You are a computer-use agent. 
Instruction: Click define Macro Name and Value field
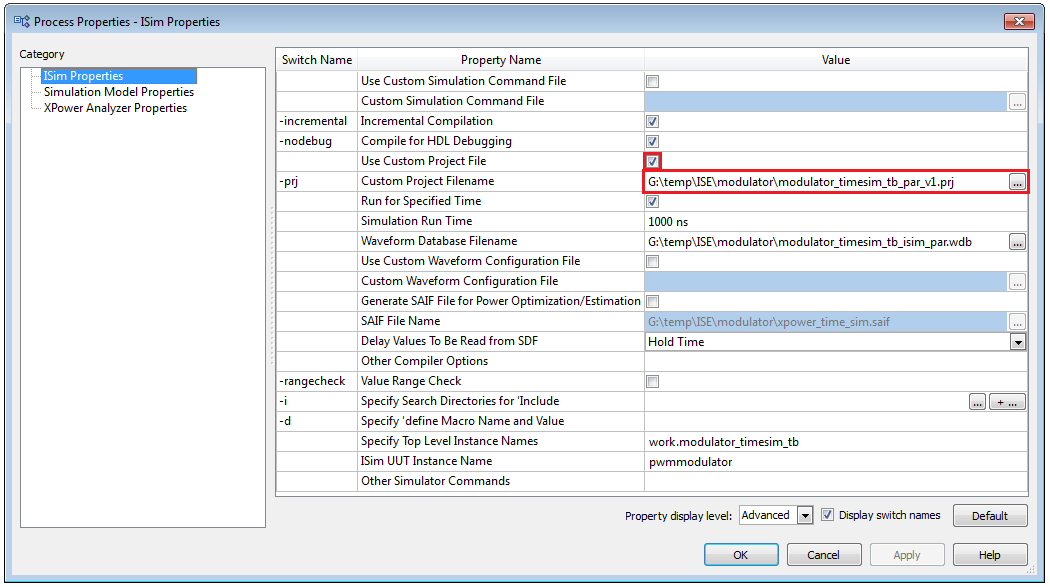click(x=836, y=422)
